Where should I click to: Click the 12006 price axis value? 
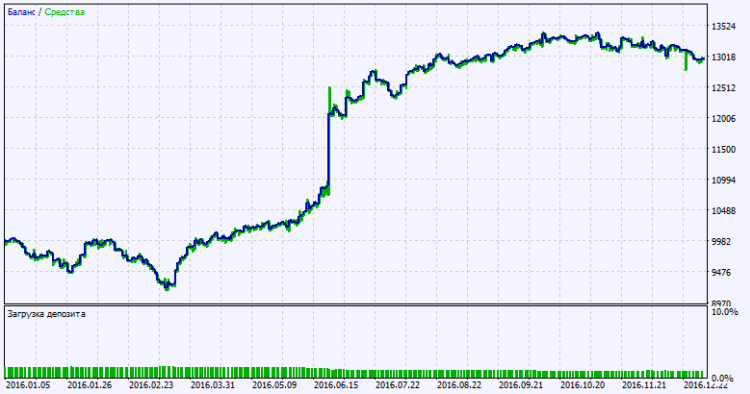724,119
